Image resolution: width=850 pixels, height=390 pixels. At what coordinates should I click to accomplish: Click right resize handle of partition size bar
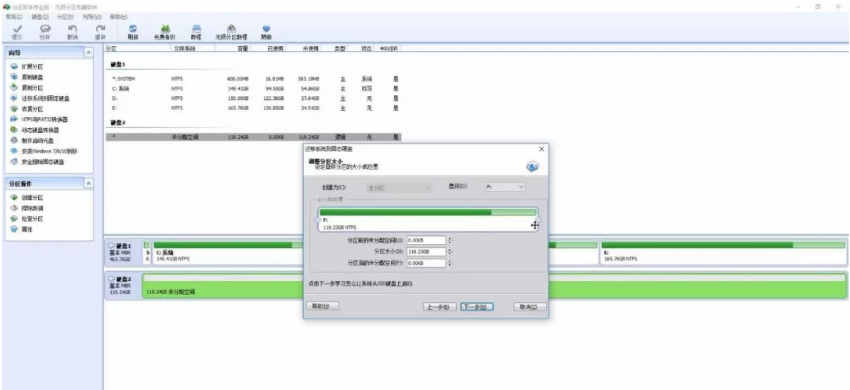[538, 220]
